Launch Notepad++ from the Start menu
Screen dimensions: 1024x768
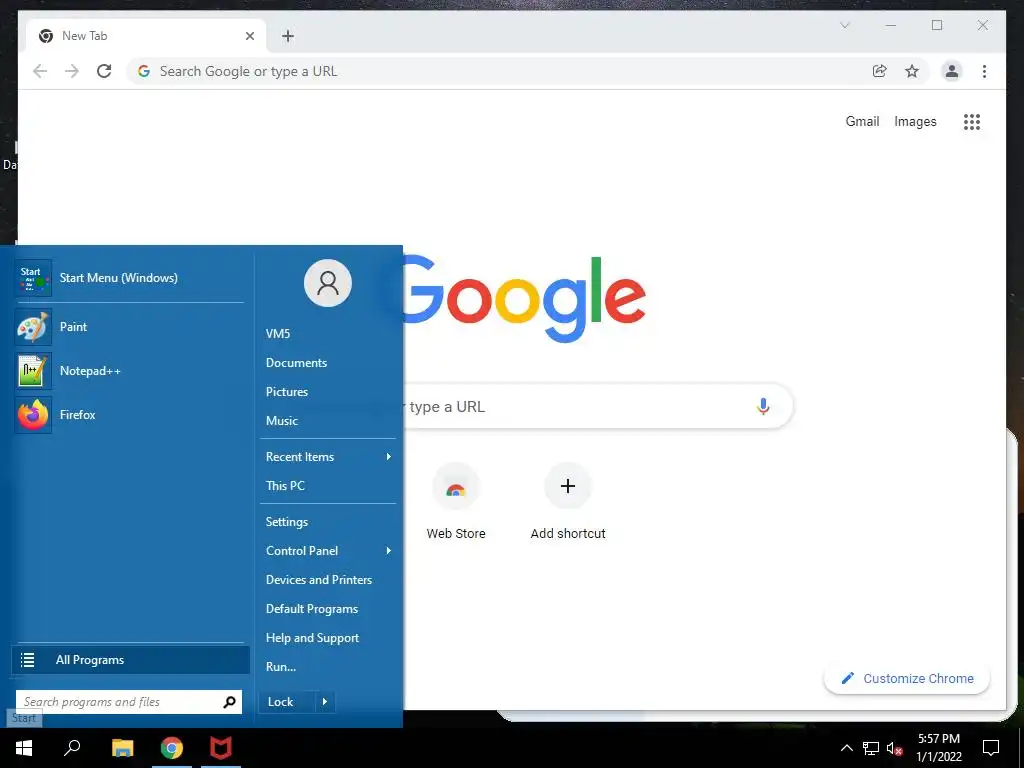point(129,371)
